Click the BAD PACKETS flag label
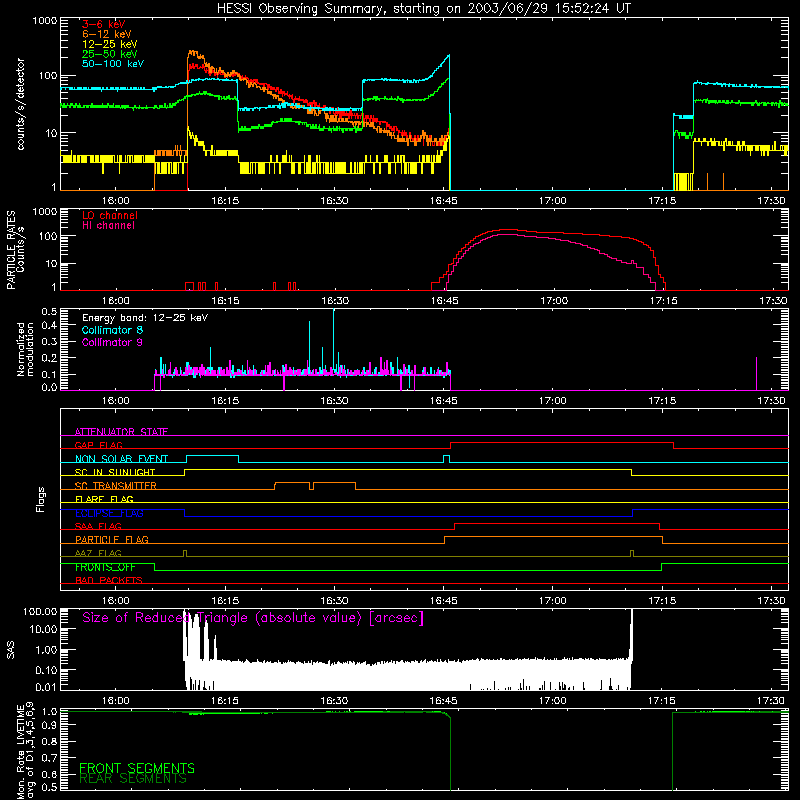Screen dimensions: 800x800 pyautogui.click(x=109, y=580)
